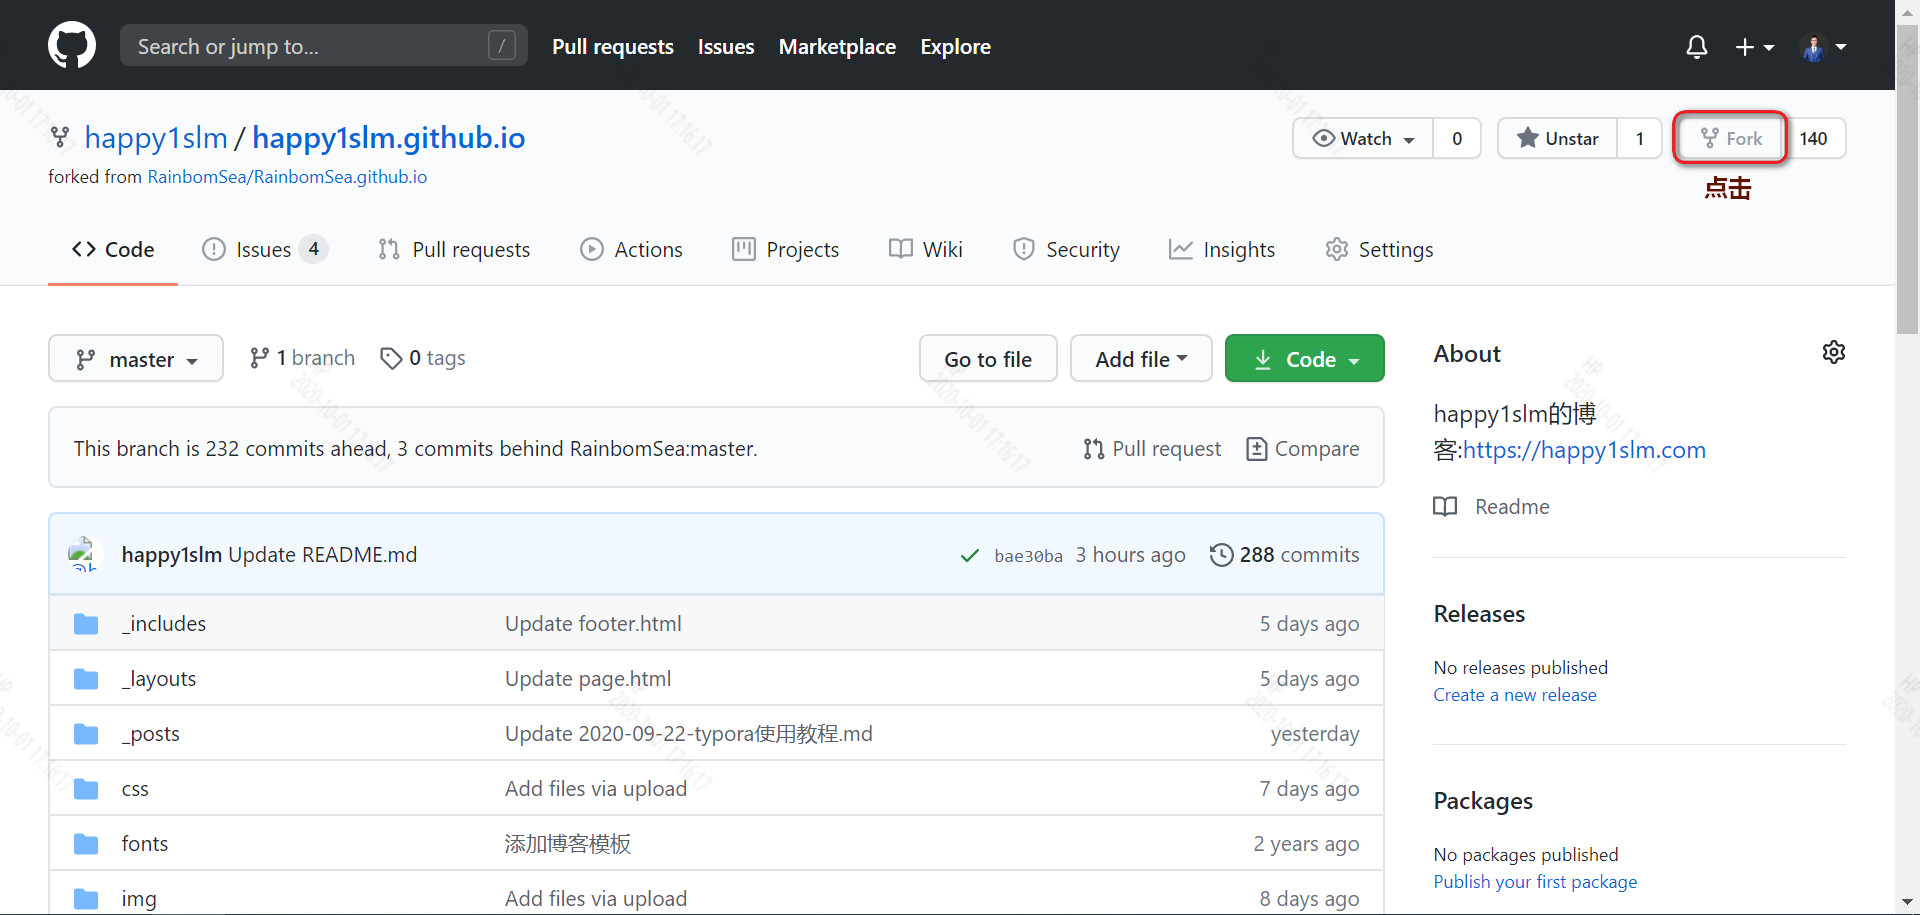Open the Watch dropdown

1363,138
